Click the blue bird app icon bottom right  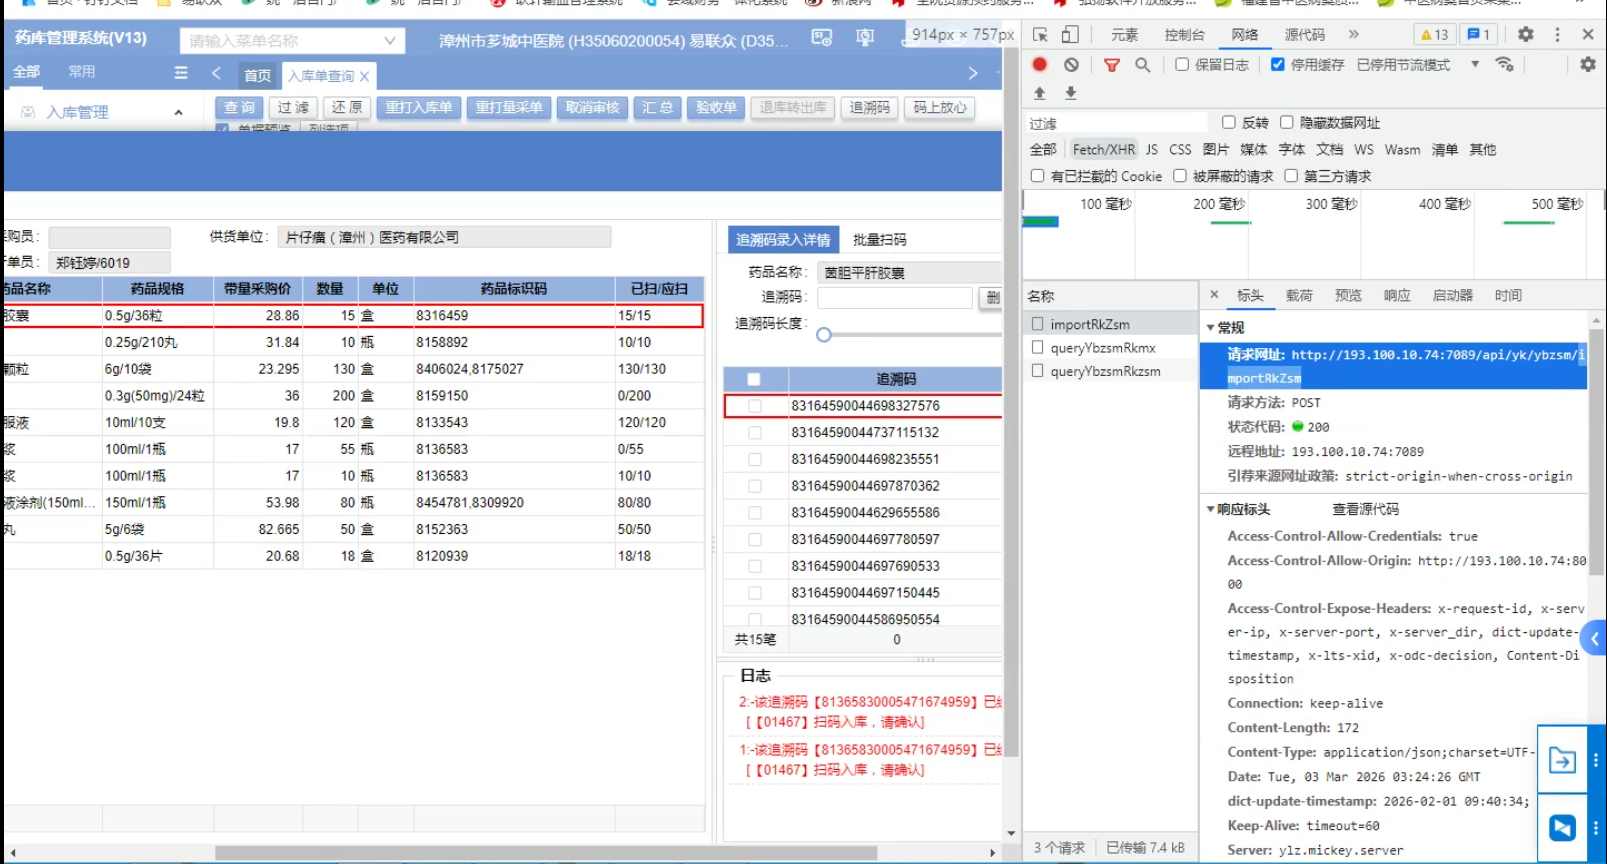pos(1563,828)
